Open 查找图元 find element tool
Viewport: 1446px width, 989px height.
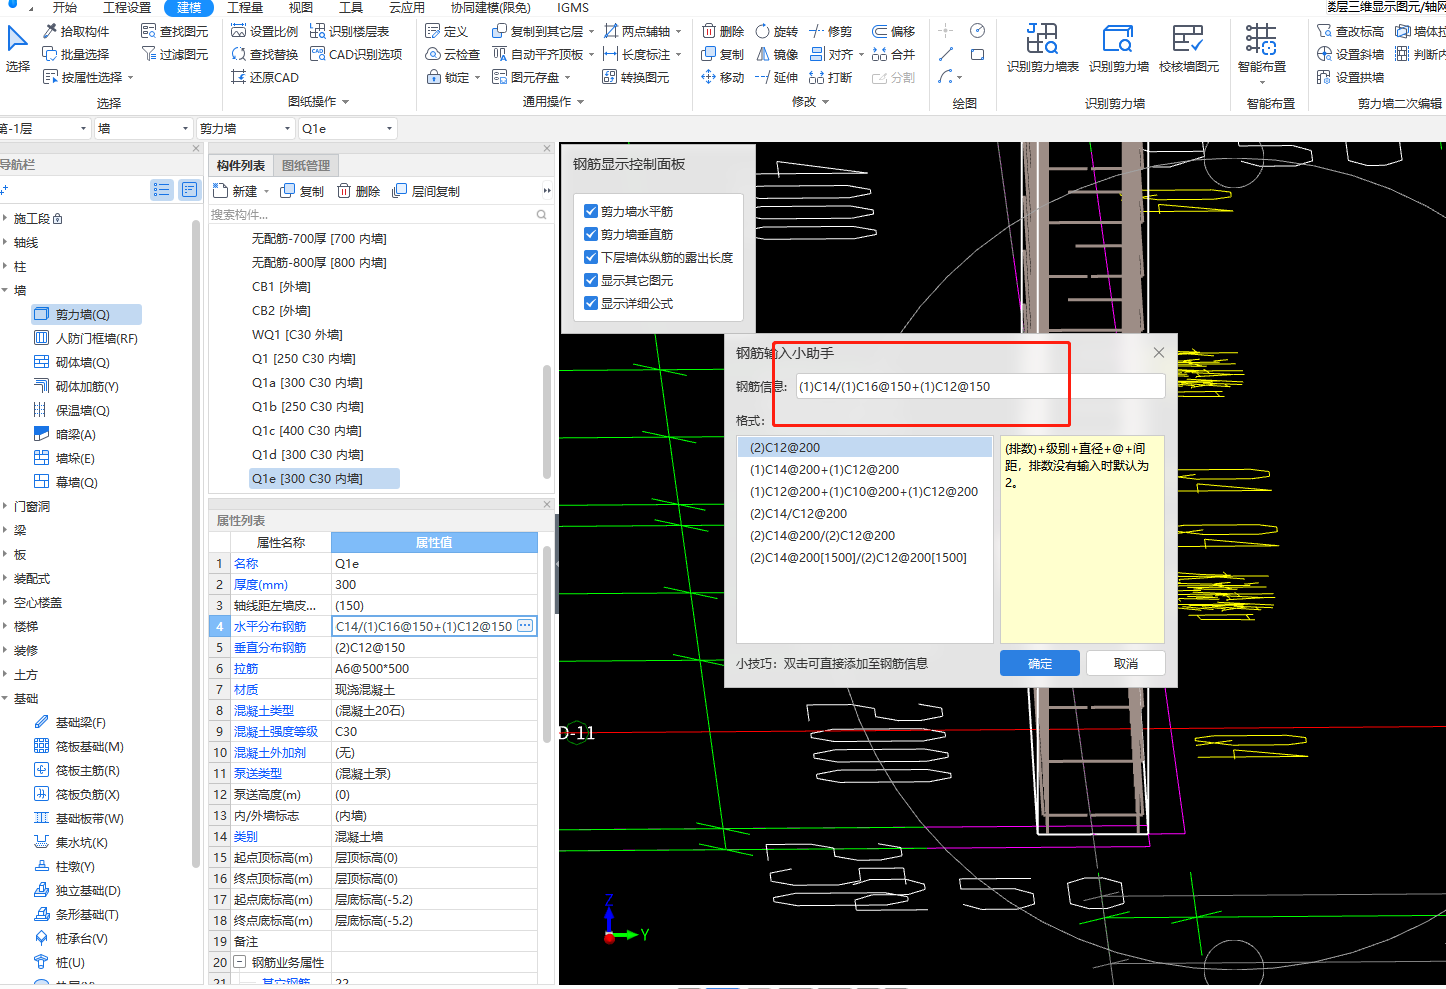(174, 31)
